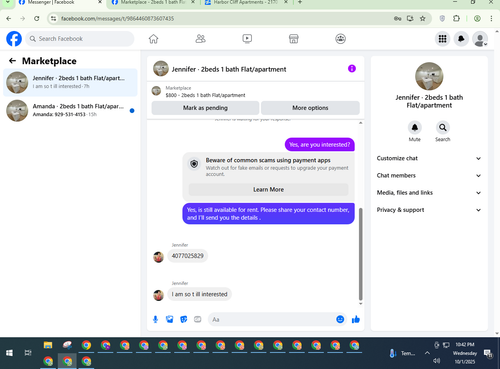This screenshot has width=500, height=369.
Task: Open Chrome's three-dot menu
Action: 491,19
